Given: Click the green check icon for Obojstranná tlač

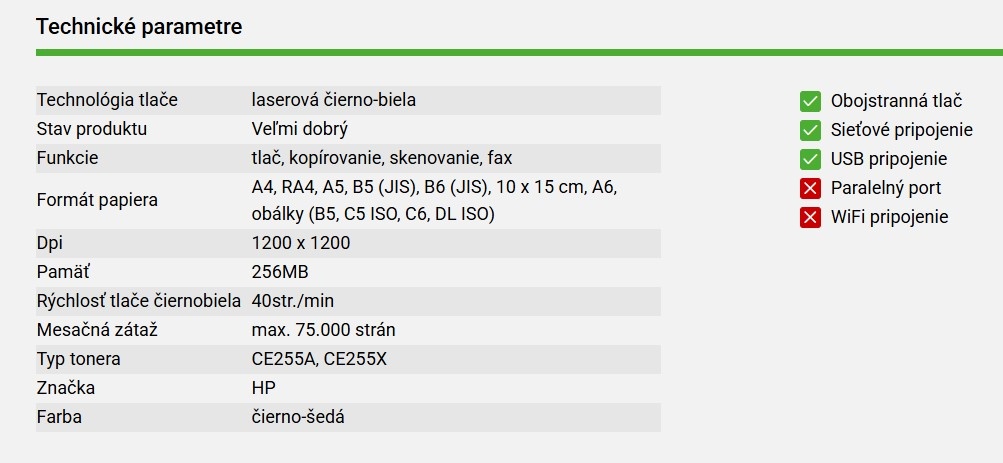Looking at the screenshot, I should click(810, 101).
